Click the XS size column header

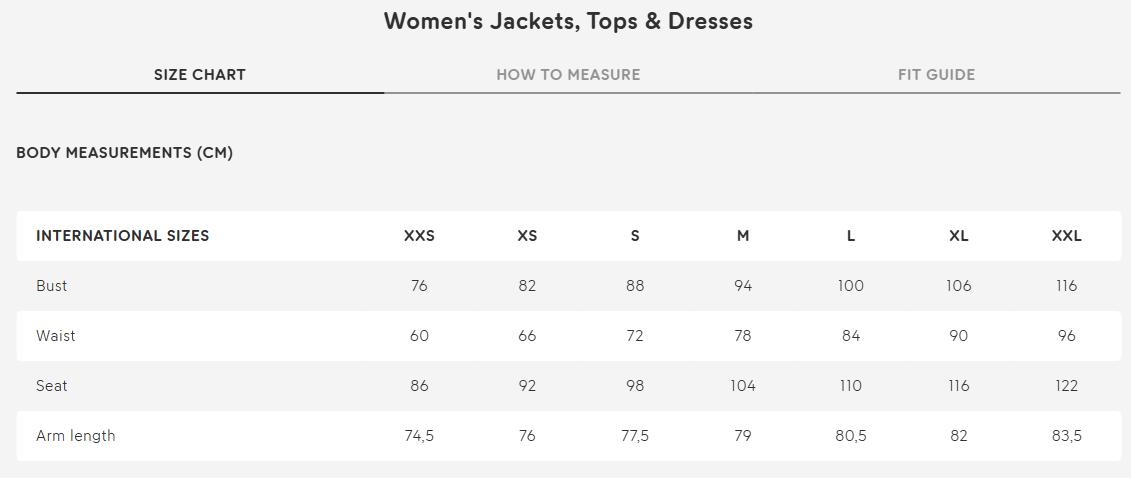click(x=527, y=237)
